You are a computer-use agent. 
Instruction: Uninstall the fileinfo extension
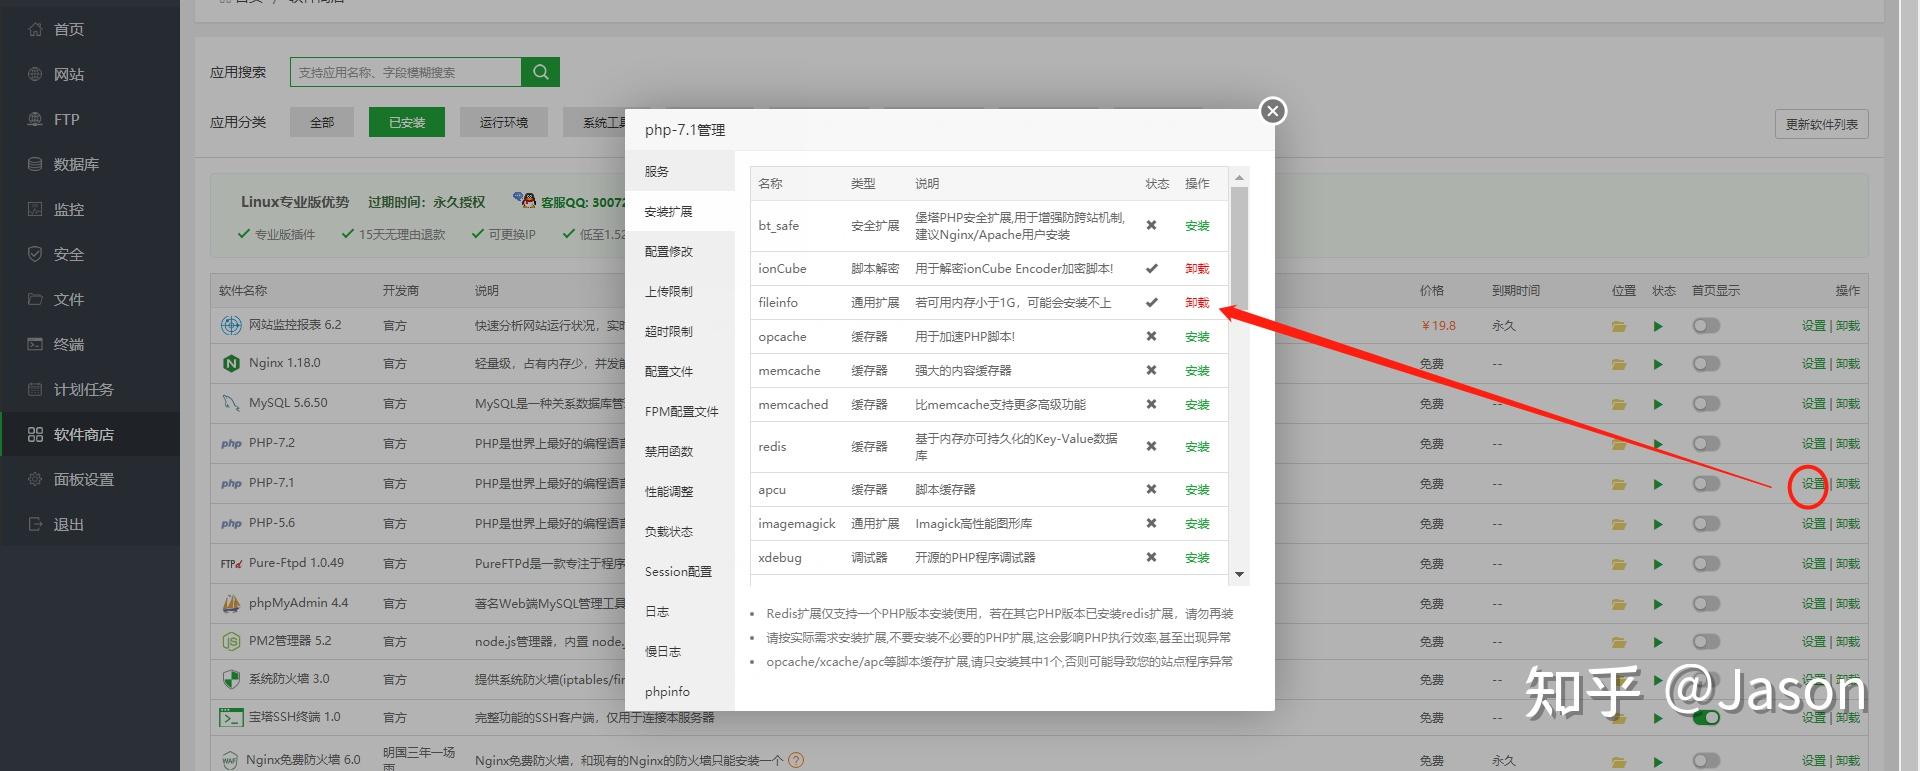coord(1197,303)
